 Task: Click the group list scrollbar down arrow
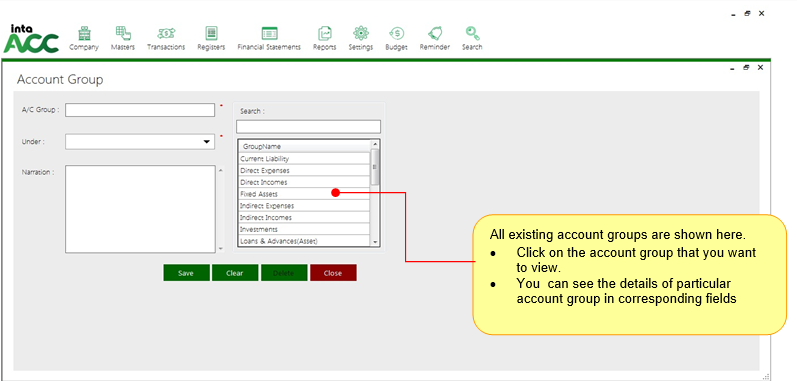click(x=375, y=242)
